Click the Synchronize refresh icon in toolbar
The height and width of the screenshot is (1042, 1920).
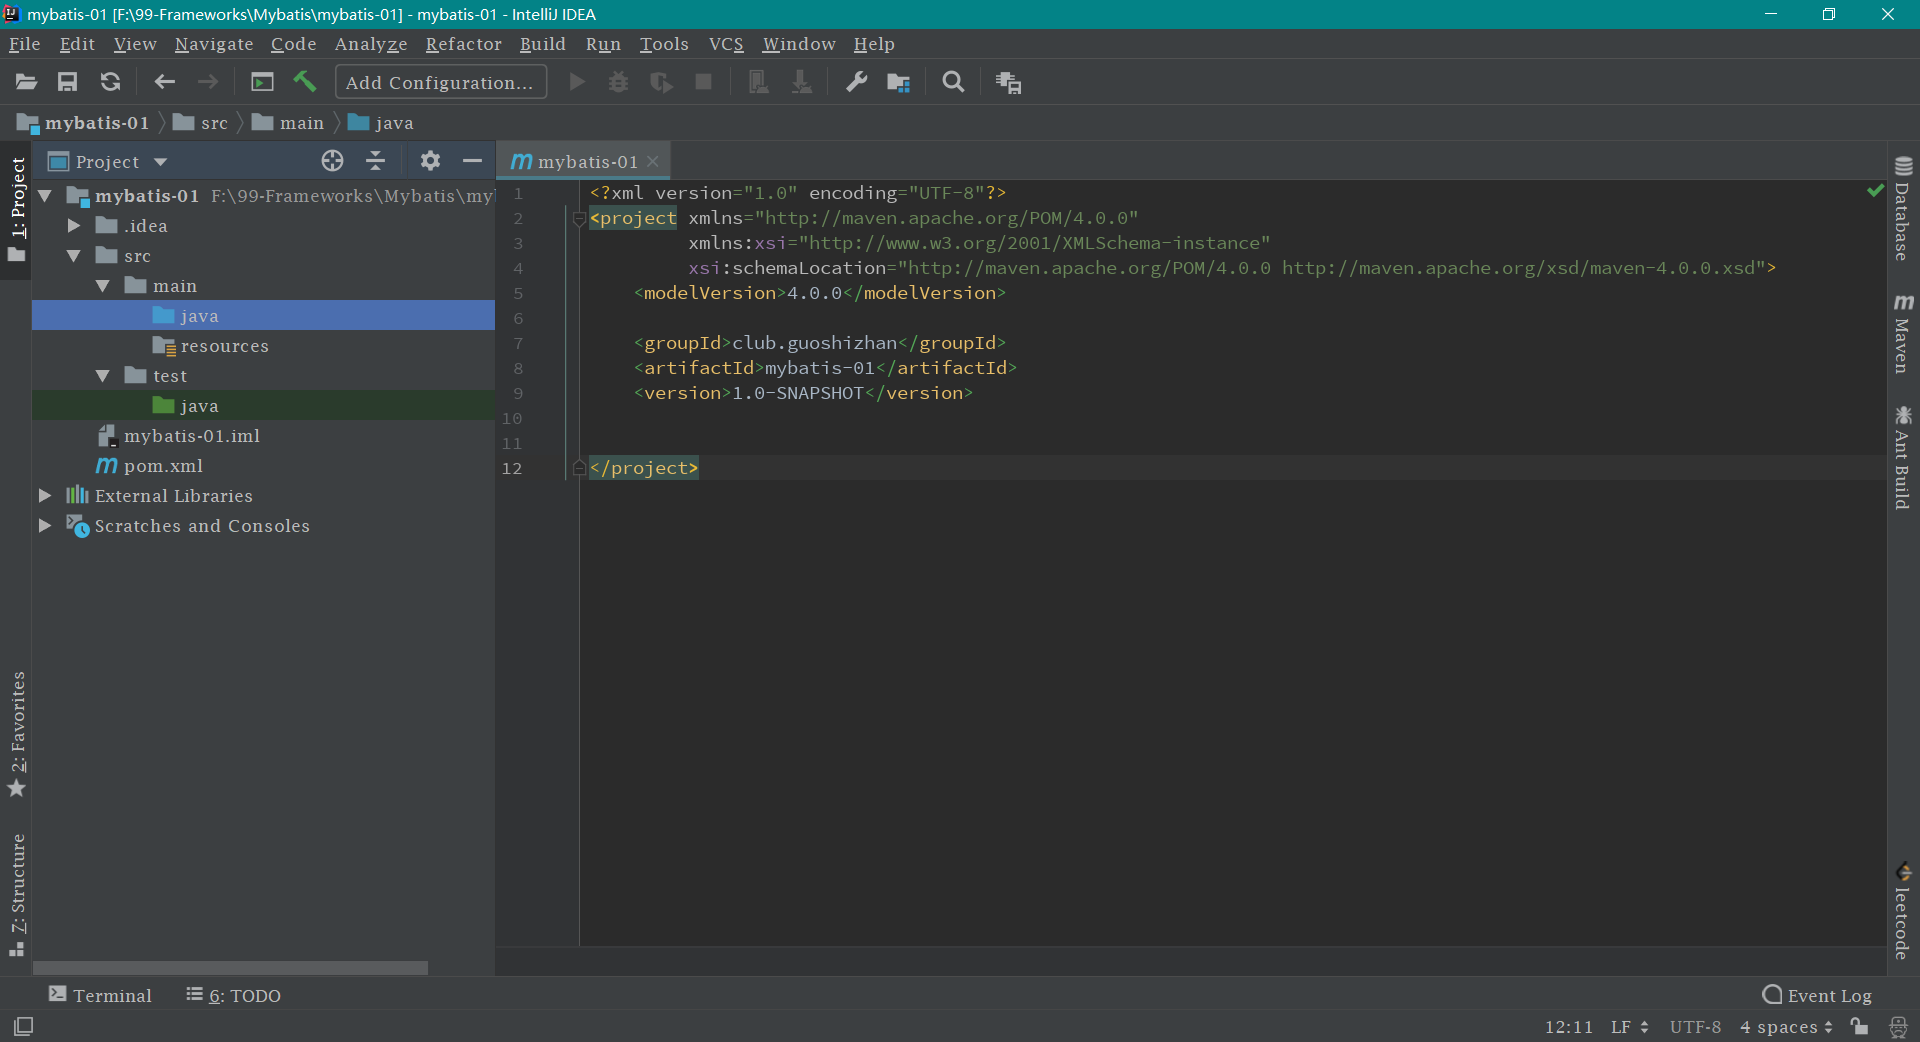(110, 82)
